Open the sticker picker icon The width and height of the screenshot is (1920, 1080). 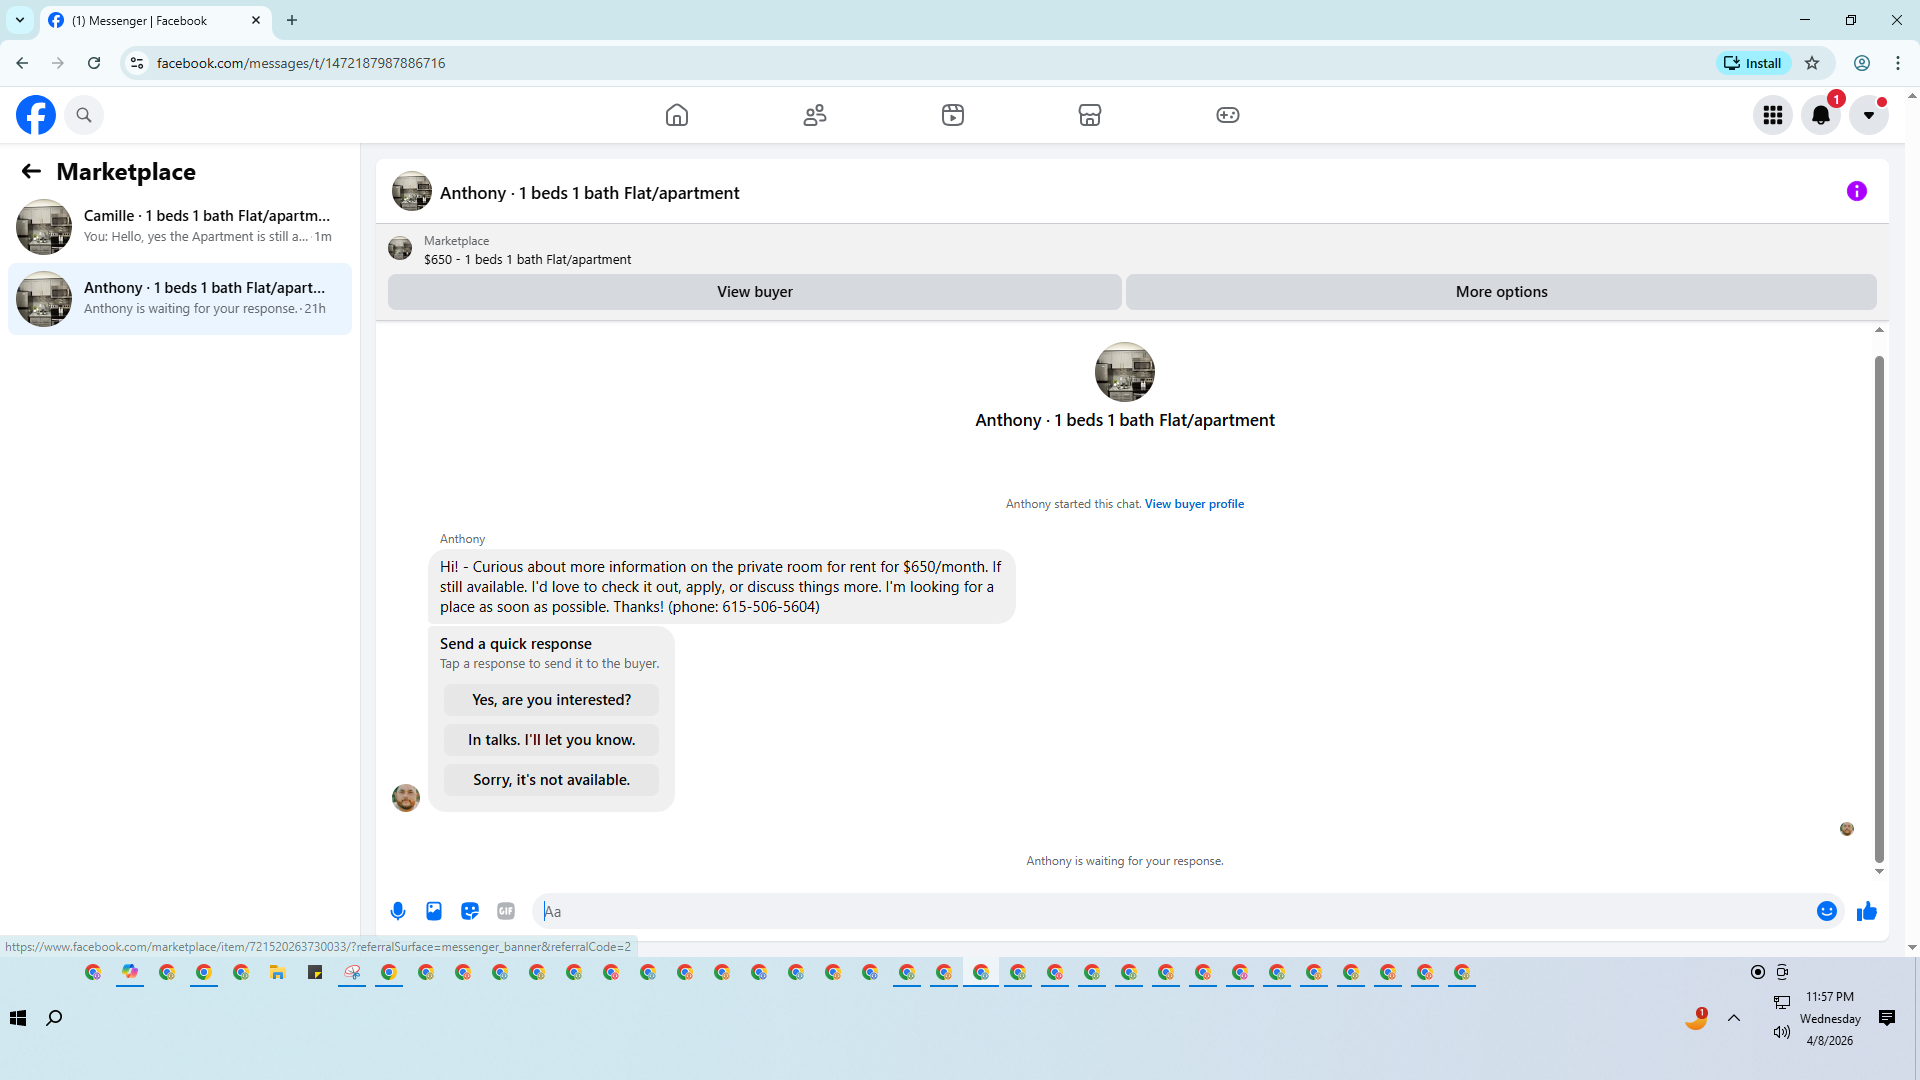pyautogui.click(x=470, y=911)
